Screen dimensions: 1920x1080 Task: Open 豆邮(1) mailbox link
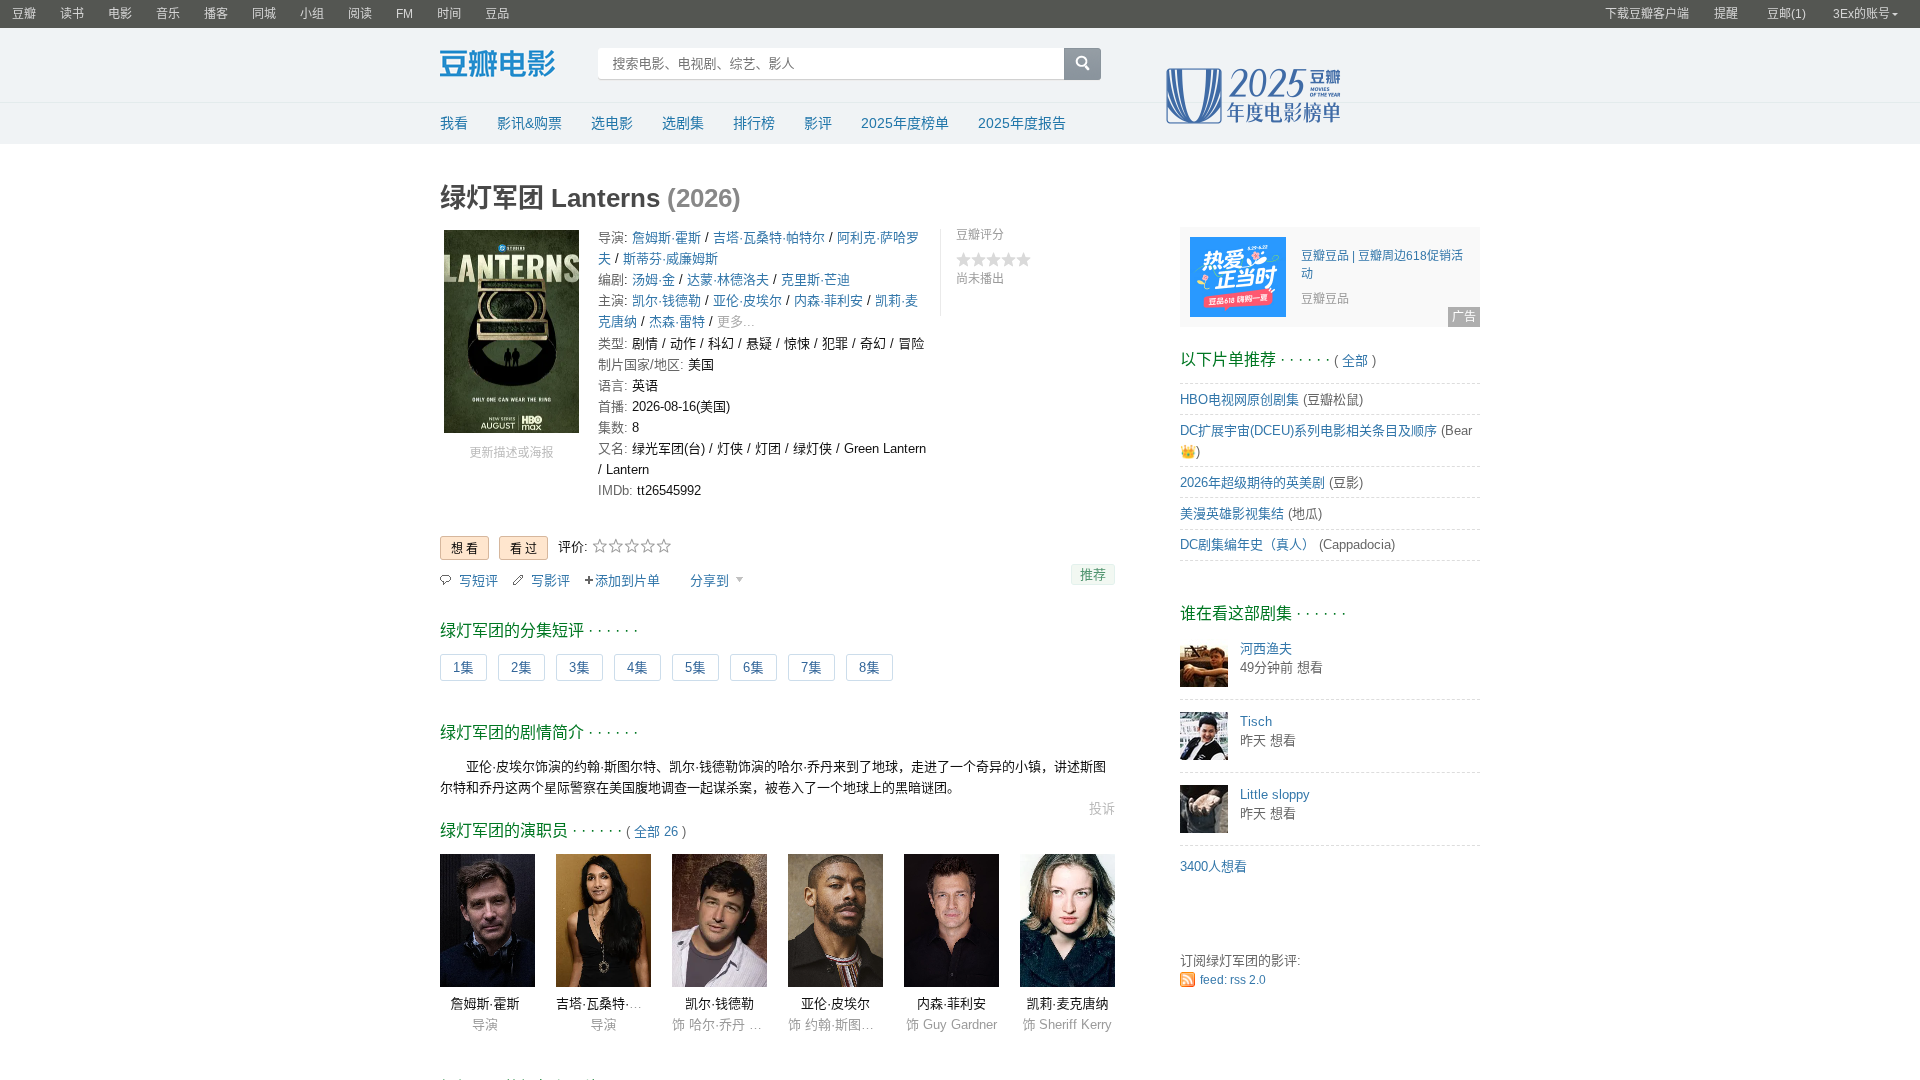(x=1786, y=14)
